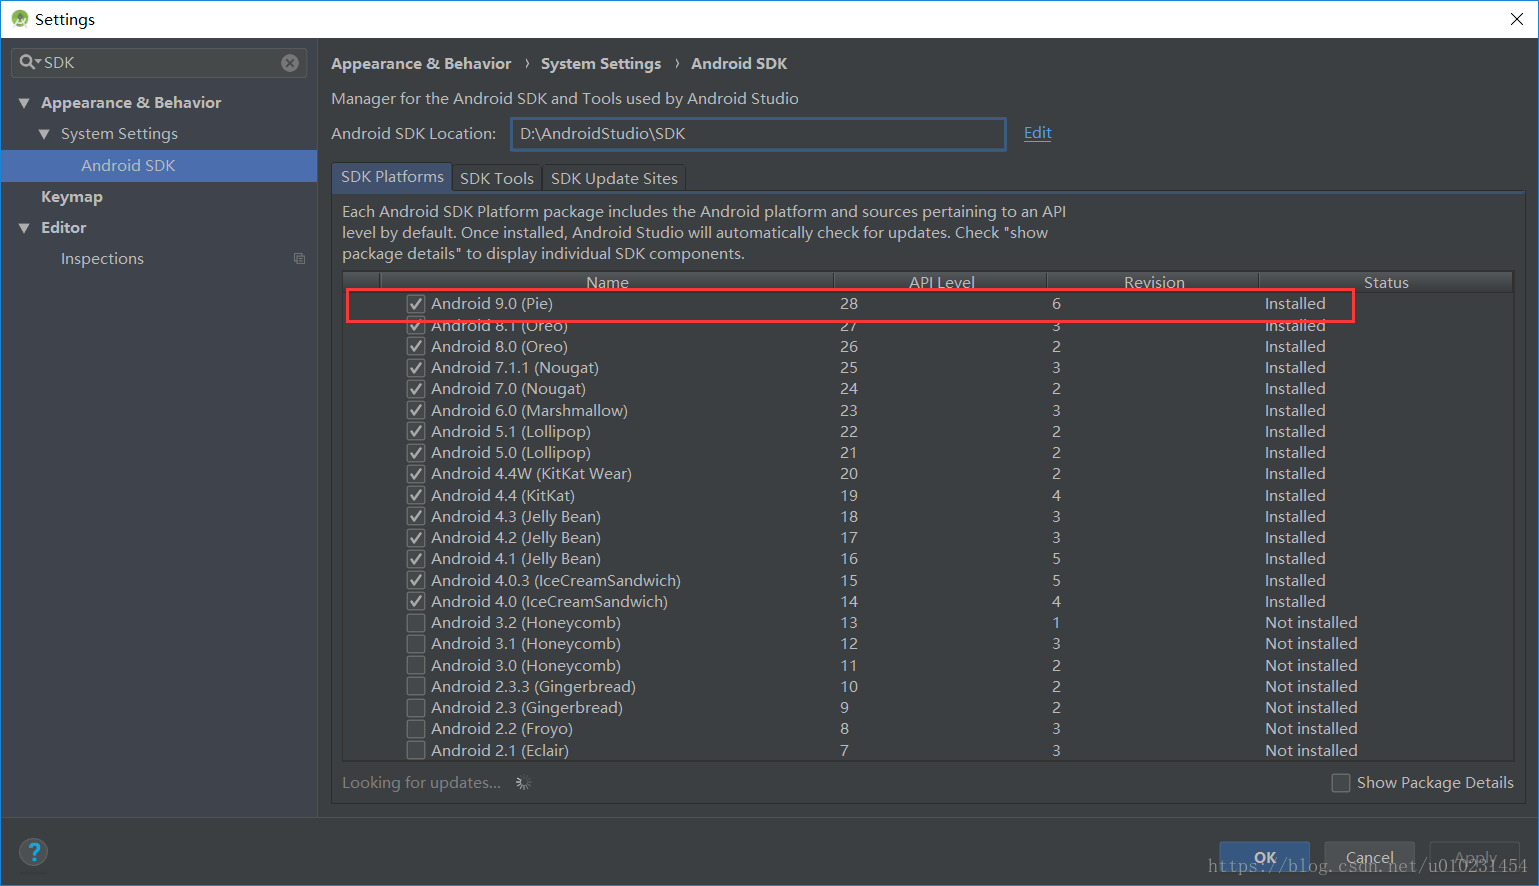Sort by the Revision column header
Image resolution: width=1539 pixels, height=886 pixels.
pos(1153,282)
